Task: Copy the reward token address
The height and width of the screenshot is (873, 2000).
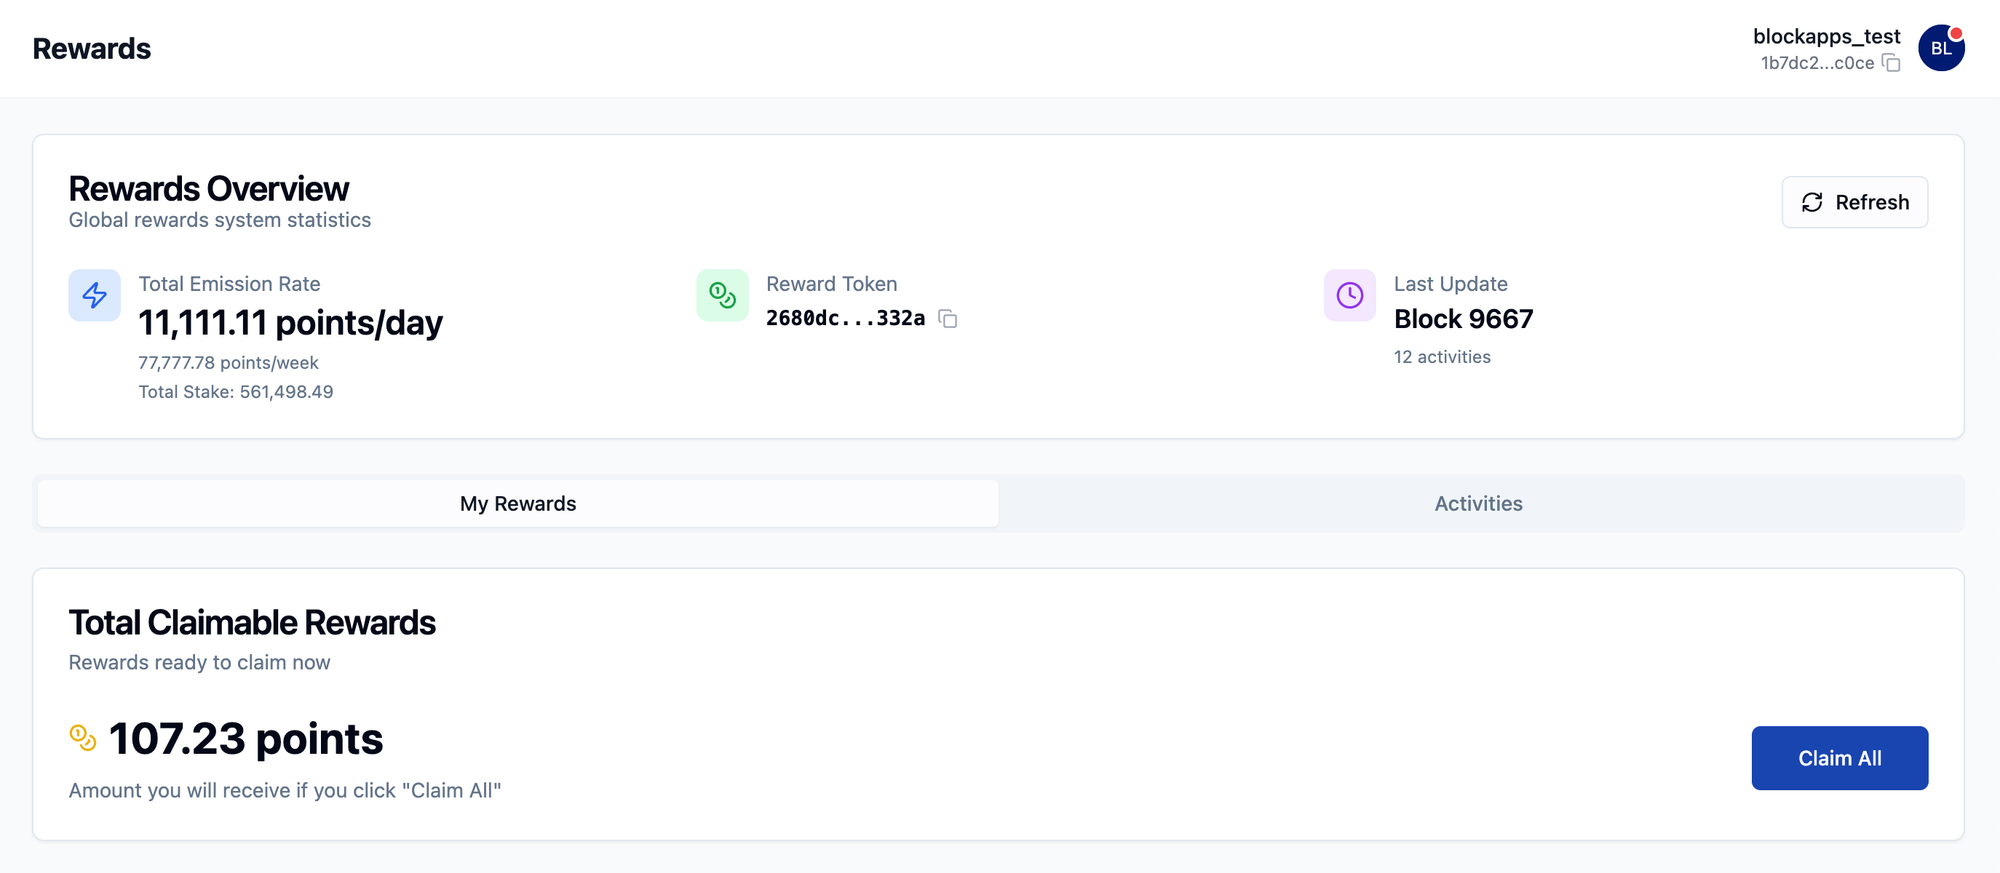Action: click(948, 319)
